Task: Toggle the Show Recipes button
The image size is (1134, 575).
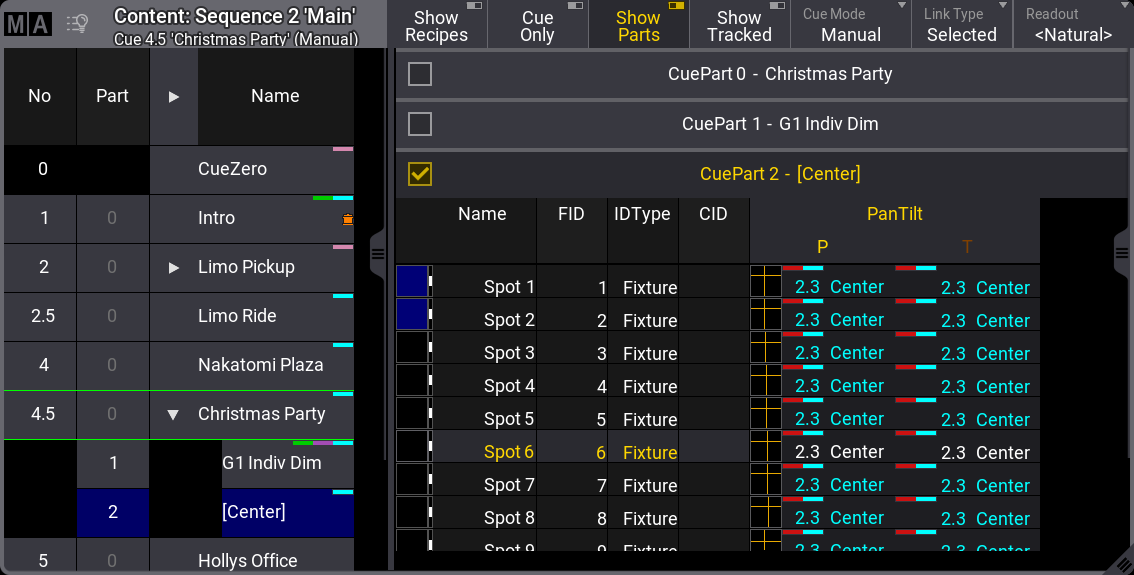Action: coord(436,24)
